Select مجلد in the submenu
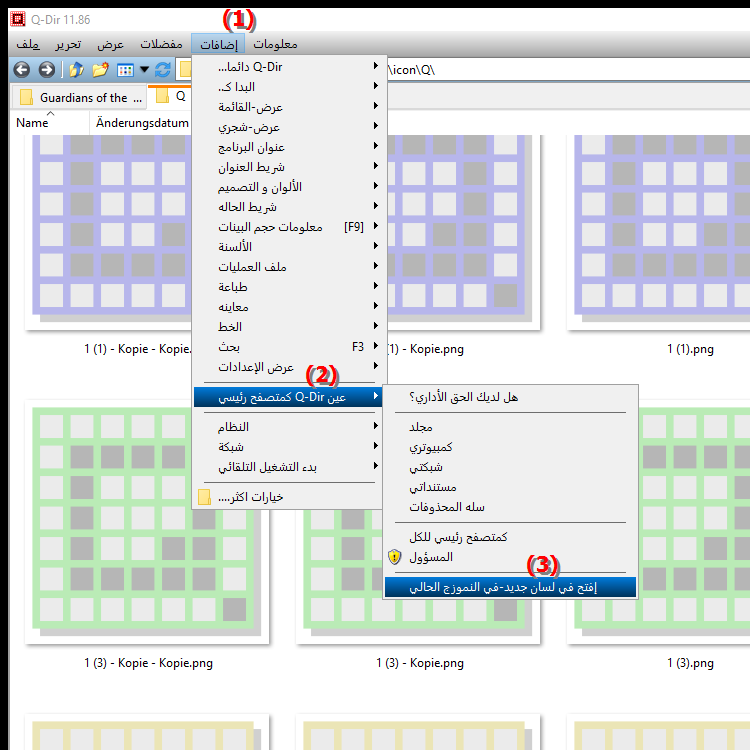The height and width of the screenshot is (750, 750). (x=510, y=427)
